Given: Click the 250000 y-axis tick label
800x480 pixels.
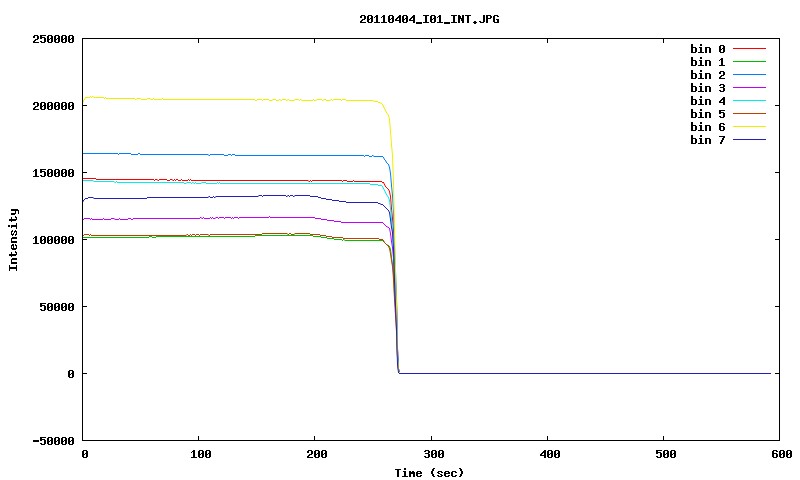Looking at the screenshot, I should click(53, 39).
